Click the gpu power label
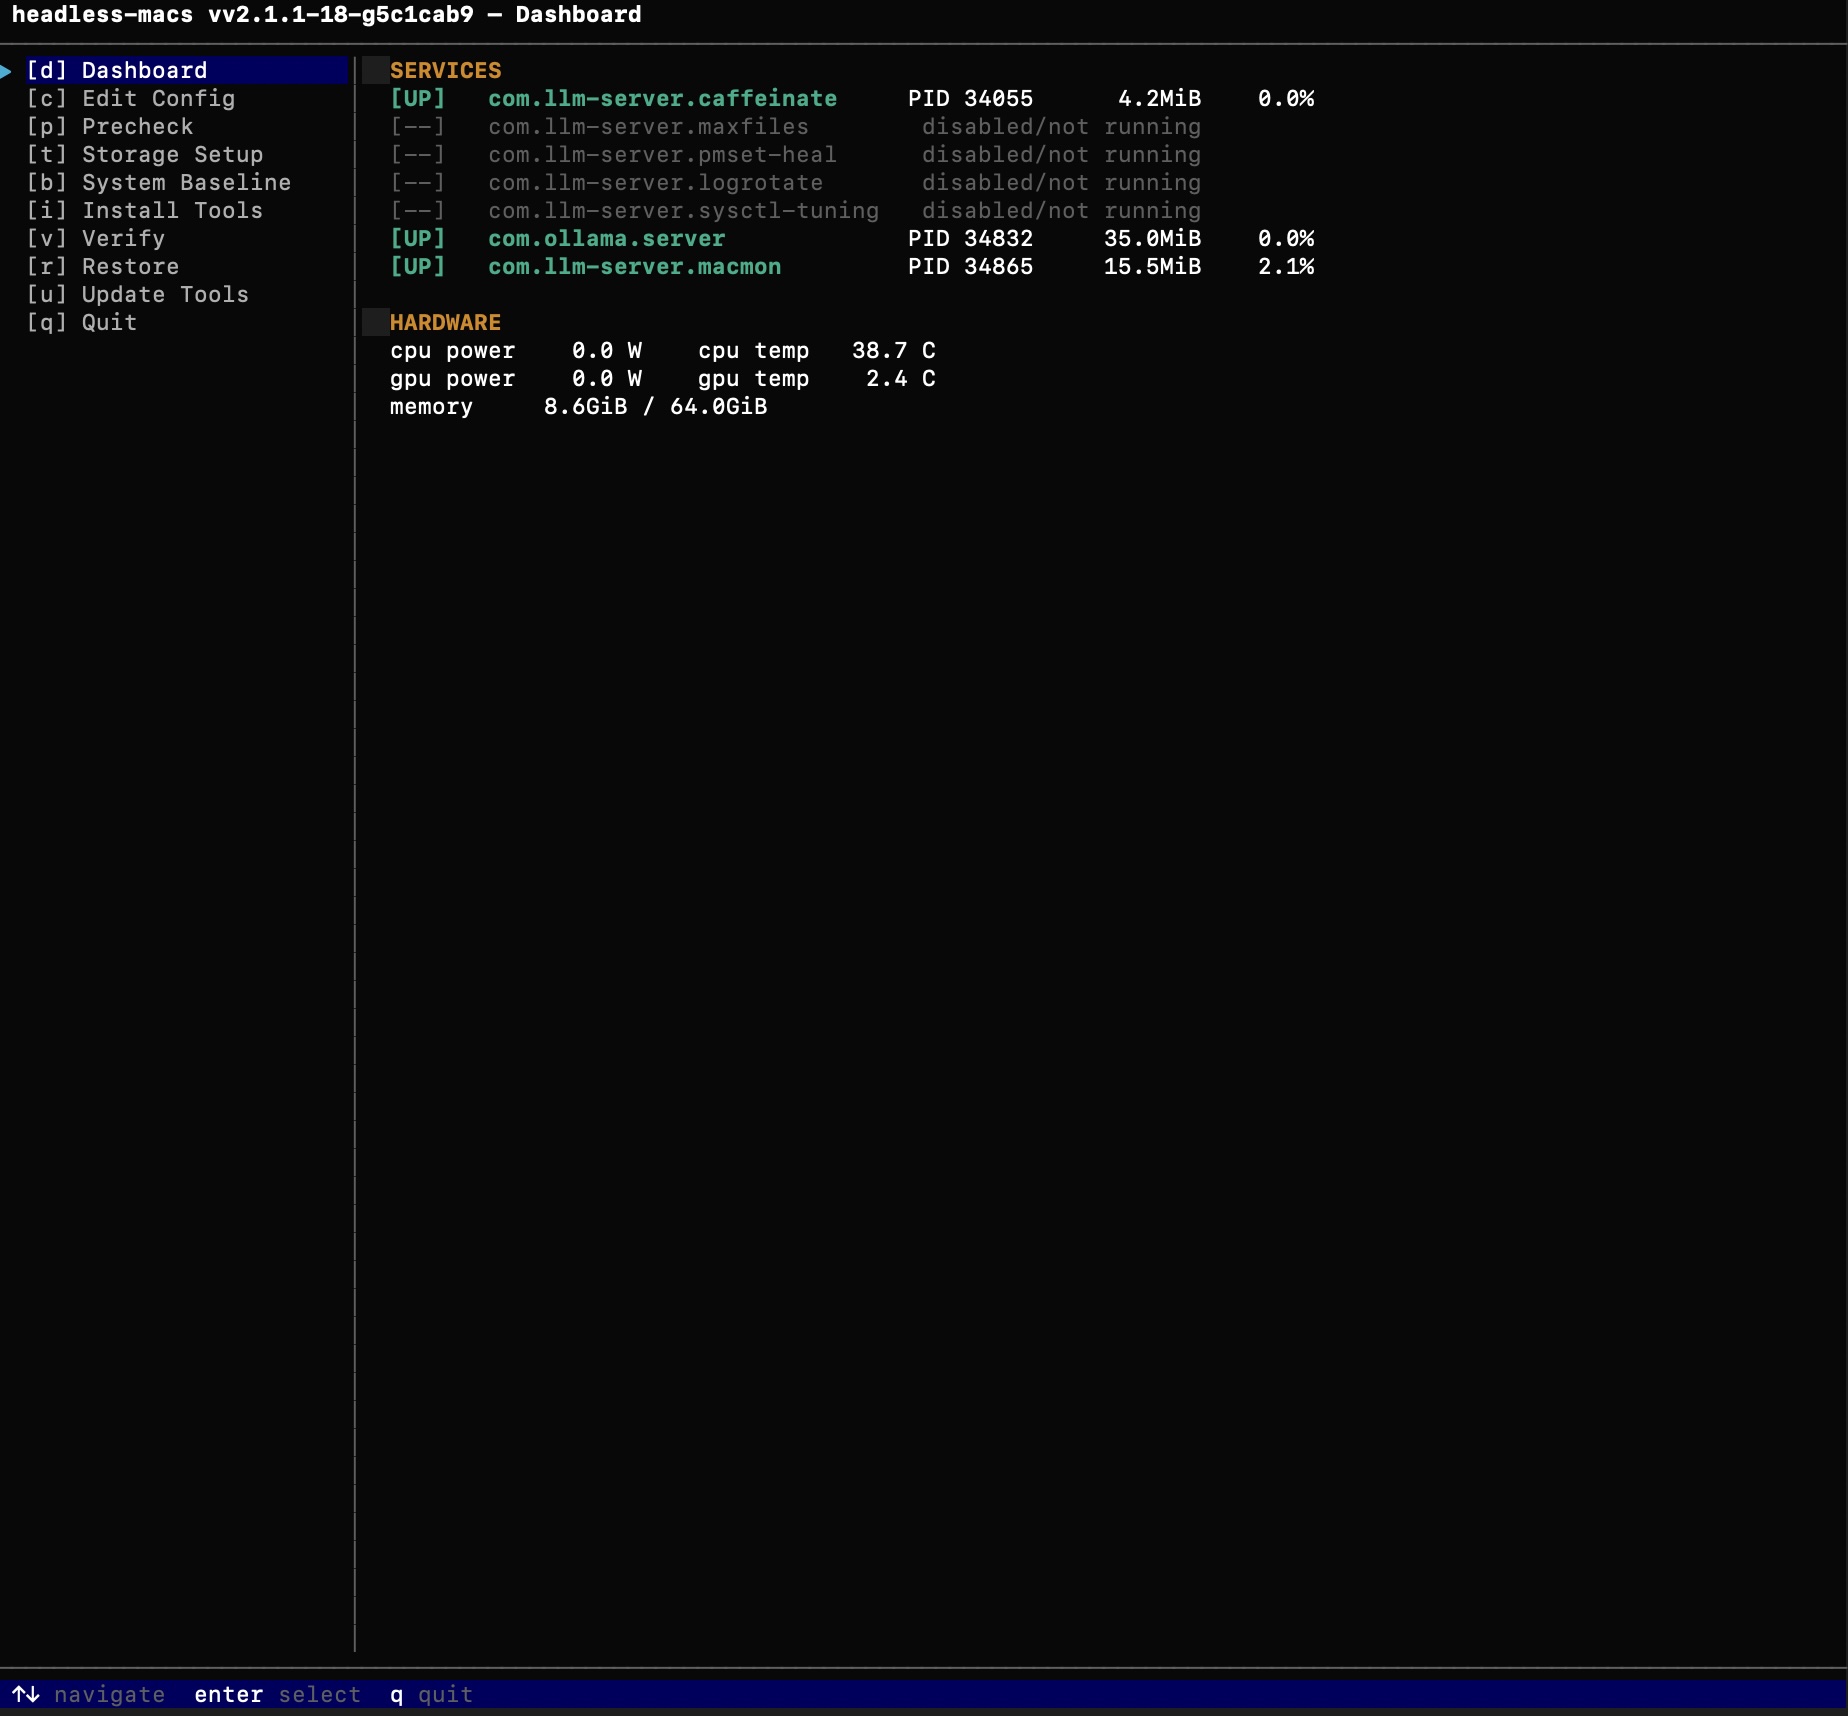 (x=453, y=378)
